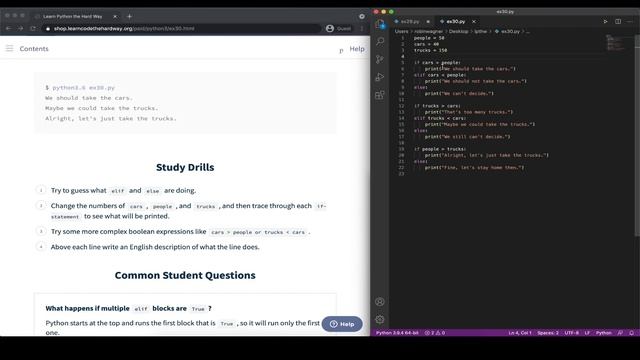Reload the browser page

click(33, 28)
